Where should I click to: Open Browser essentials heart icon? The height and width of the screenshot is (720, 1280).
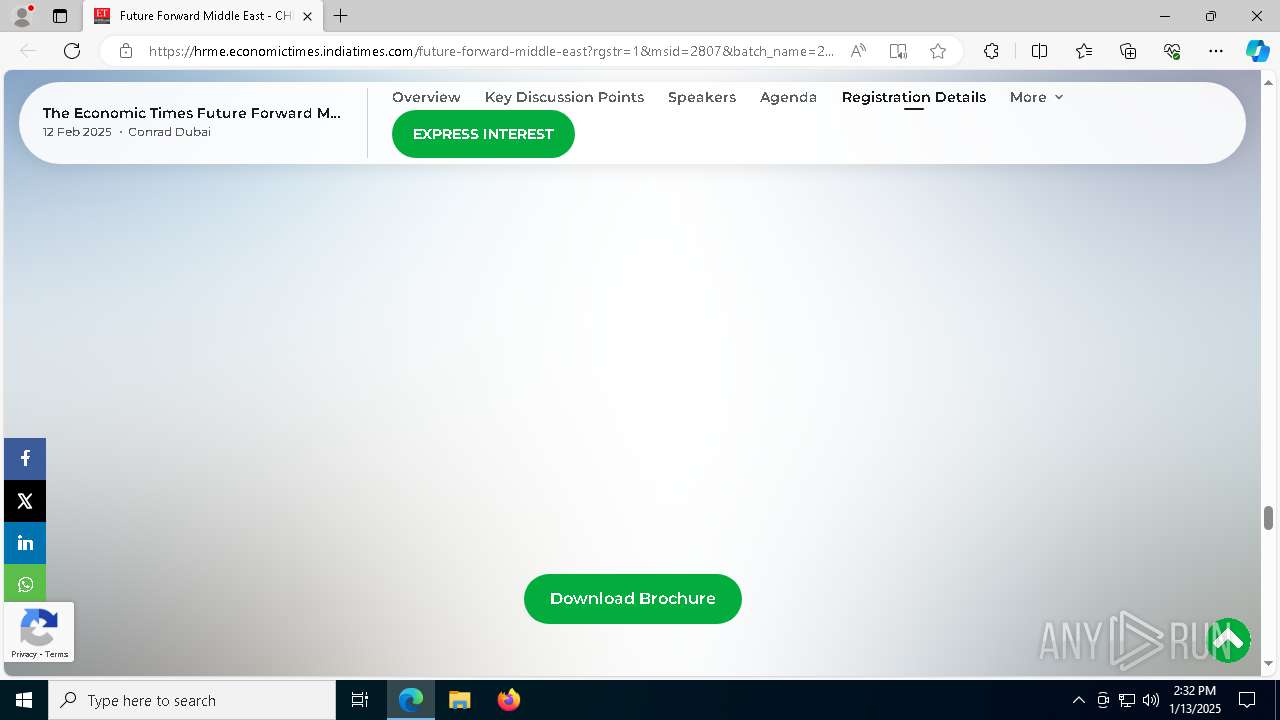click(x=1172, y=51)
